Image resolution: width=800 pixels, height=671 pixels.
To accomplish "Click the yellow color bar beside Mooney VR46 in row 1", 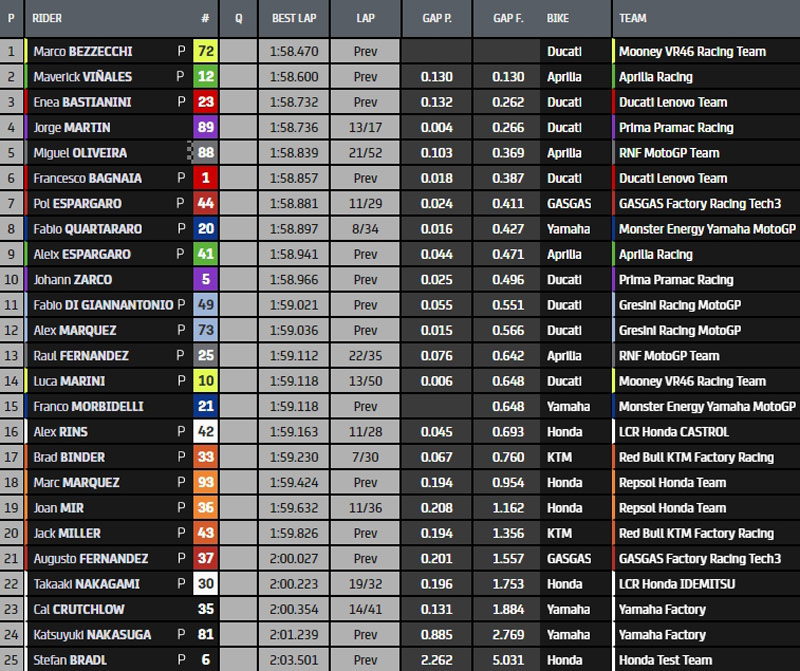I will tap(614, 51).
